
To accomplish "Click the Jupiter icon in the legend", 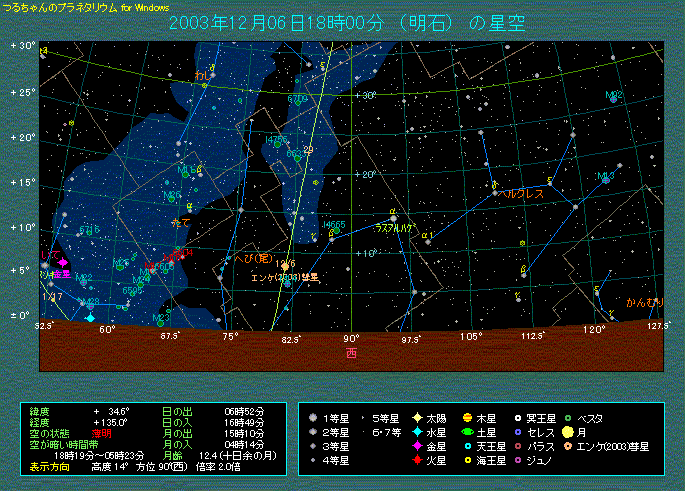I will click(x=466, y=417).
